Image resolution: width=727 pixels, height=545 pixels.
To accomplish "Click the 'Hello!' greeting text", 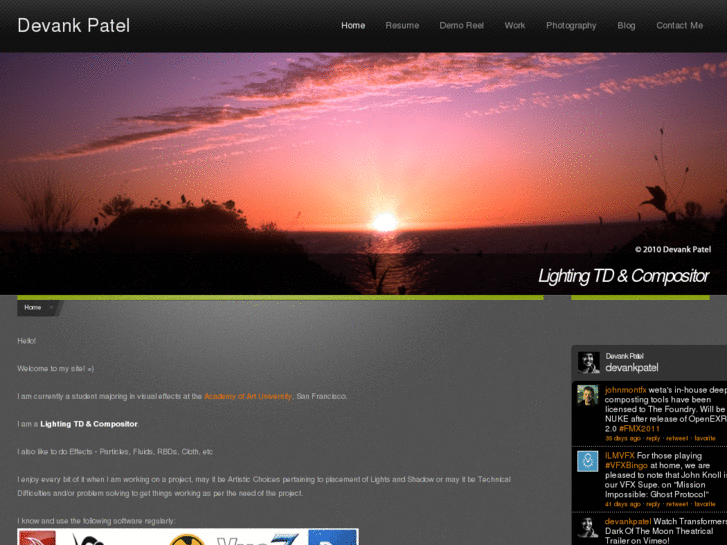I will [x=26, y=341].
